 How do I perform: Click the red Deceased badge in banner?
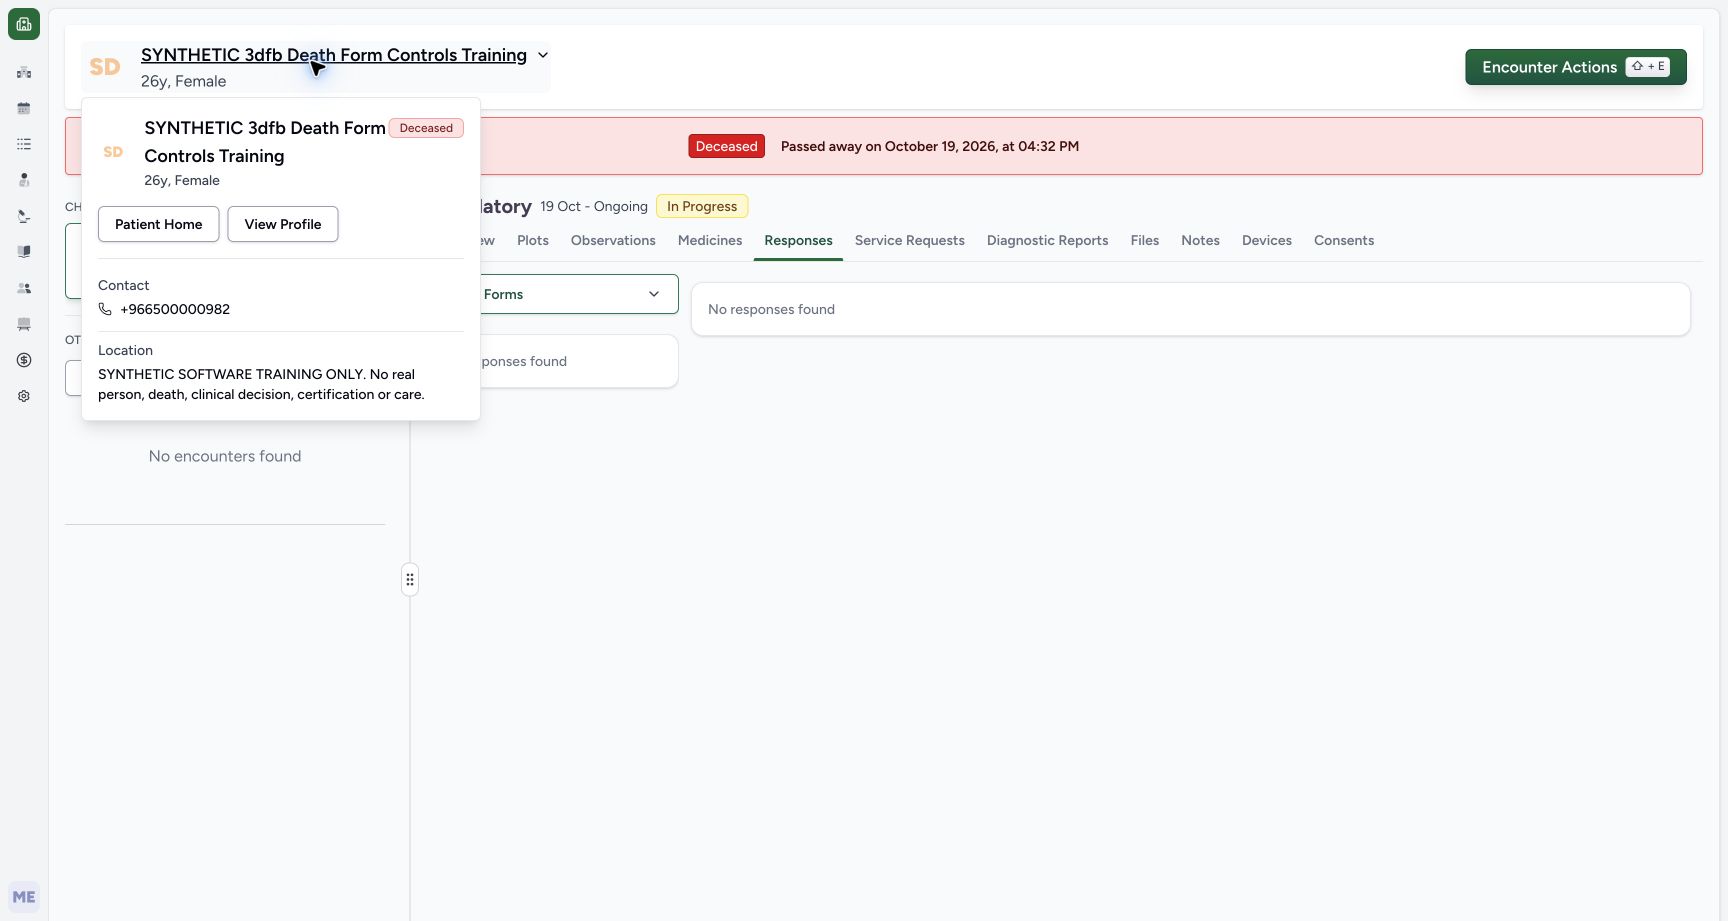click(727, 146)
